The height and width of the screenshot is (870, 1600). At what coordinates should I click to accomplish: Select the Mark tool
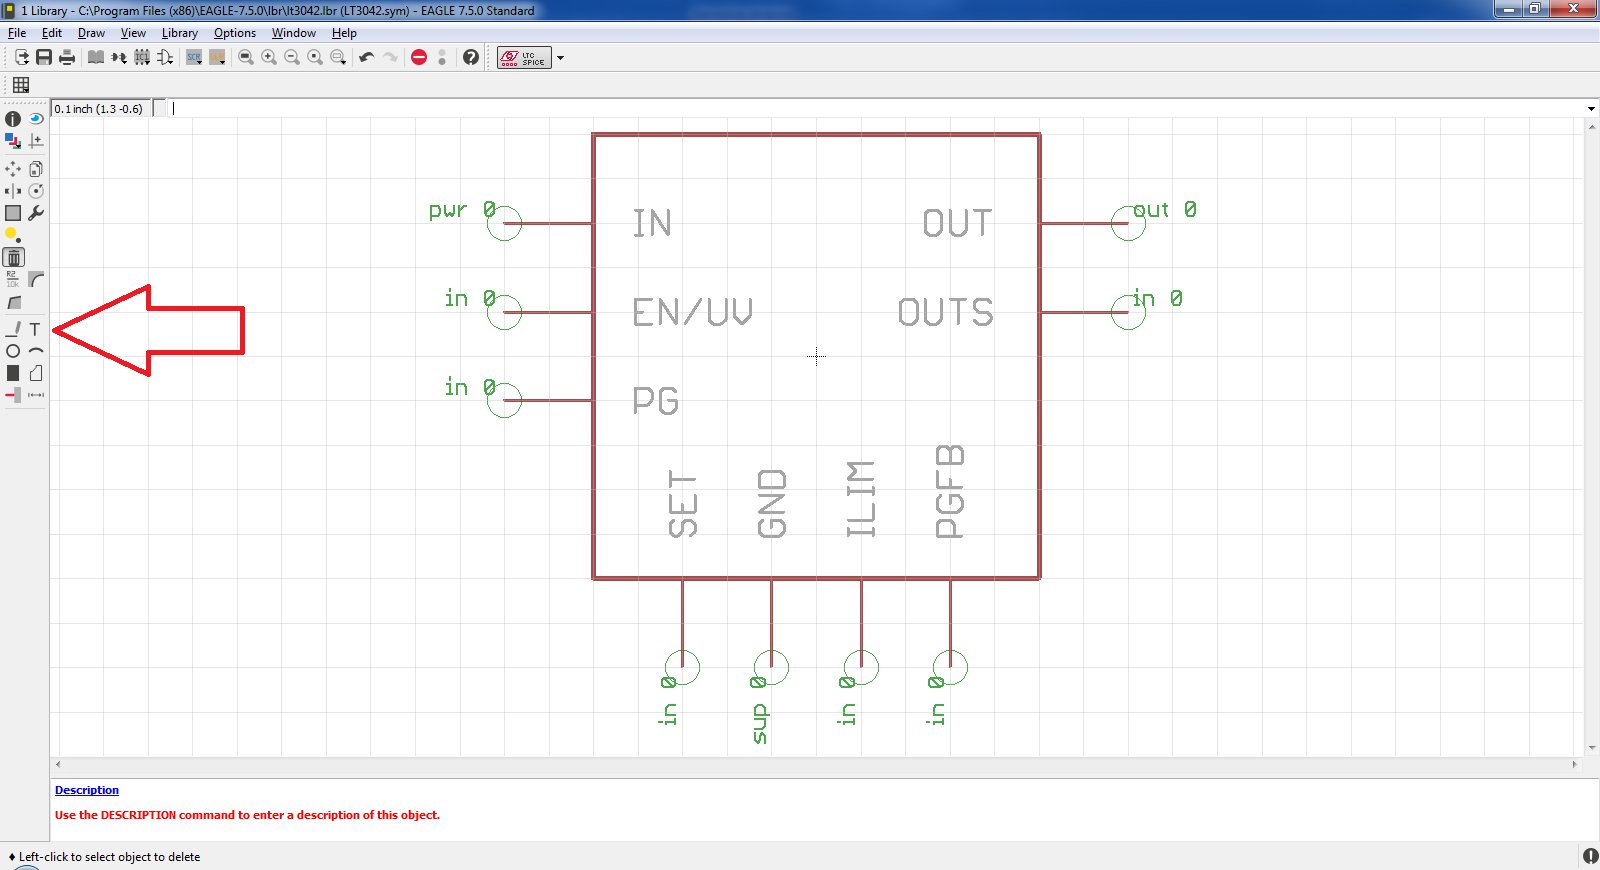click(x=36, y=141)
